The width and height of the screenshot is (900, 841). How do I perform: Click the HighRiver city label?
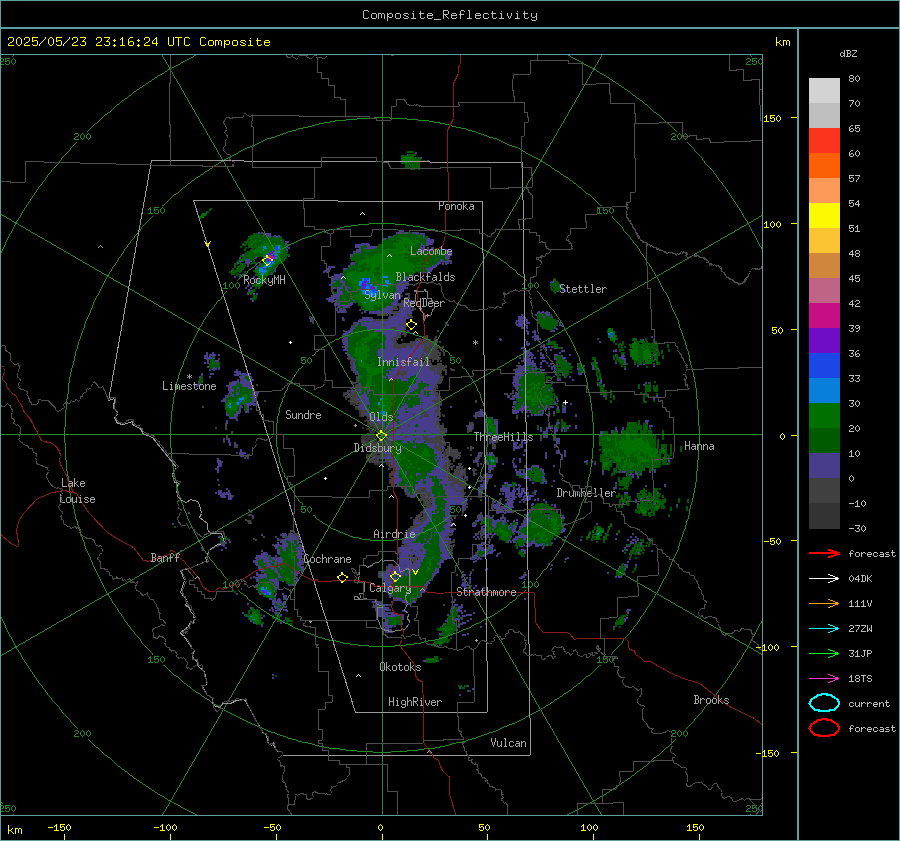pos(415,702)
